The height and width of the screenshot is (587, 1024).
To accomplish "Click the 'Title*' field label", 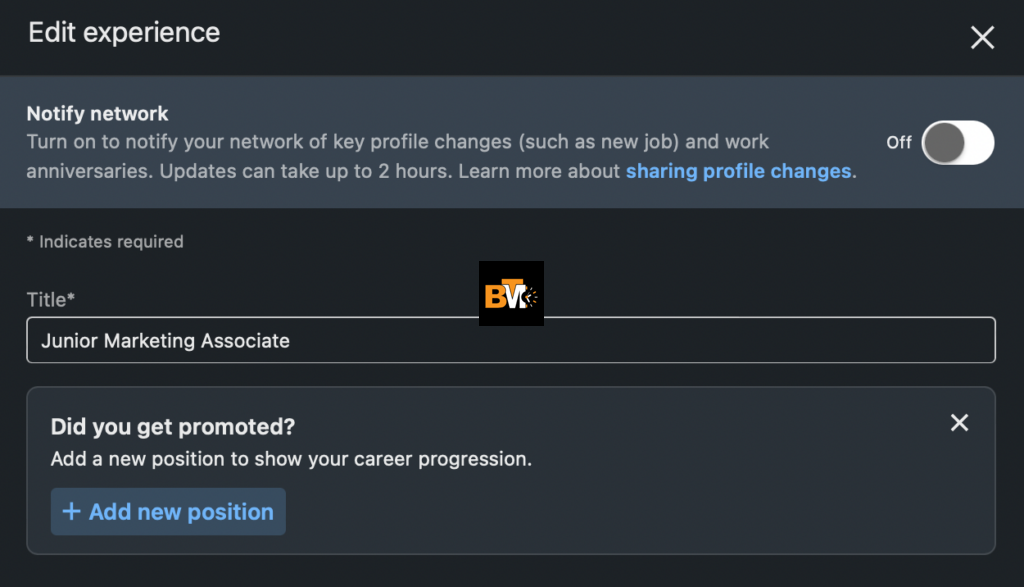I will coord(51,299).
